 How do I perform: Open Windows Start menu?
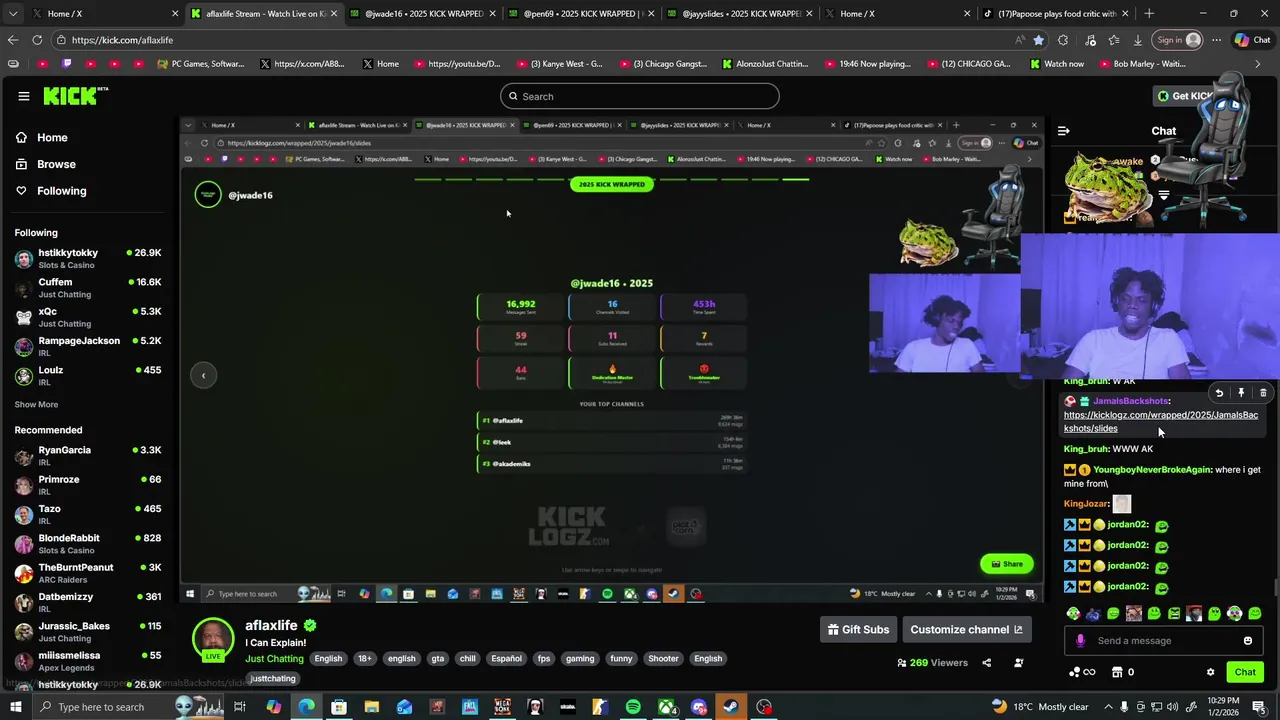point(17,707)
